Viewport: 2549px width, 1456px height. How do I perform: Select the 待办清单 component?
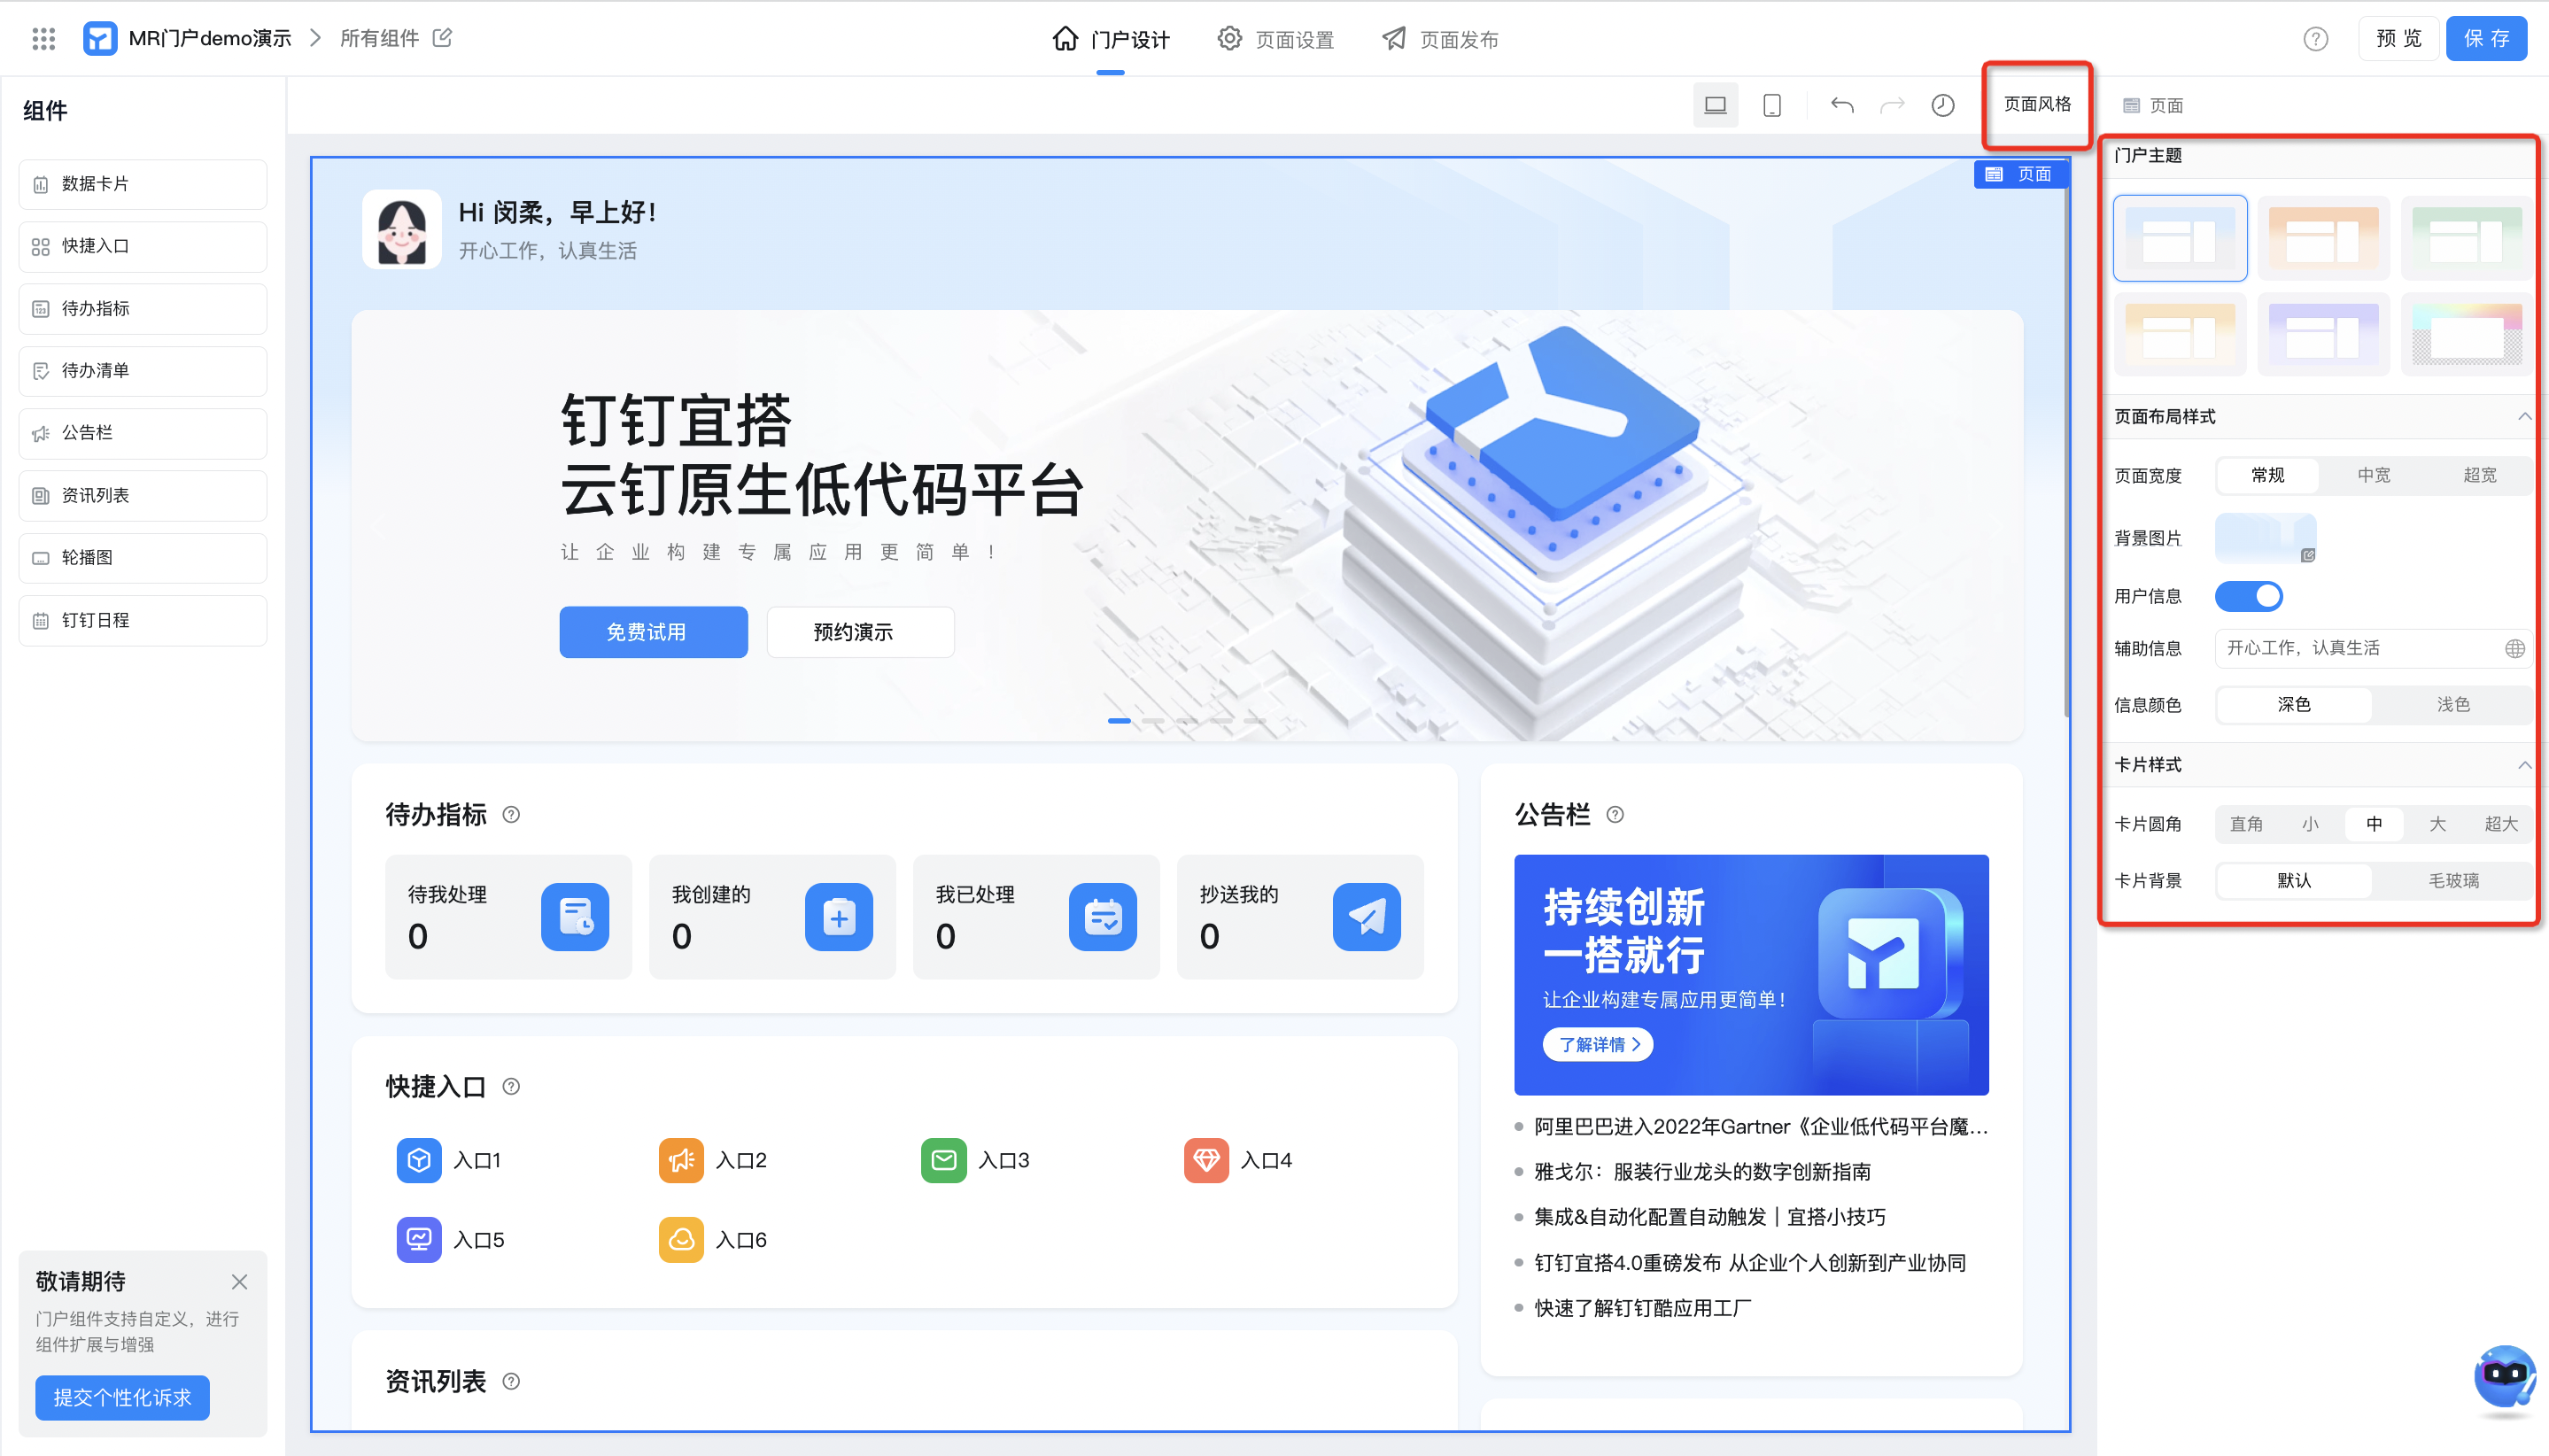pos(143,371)
